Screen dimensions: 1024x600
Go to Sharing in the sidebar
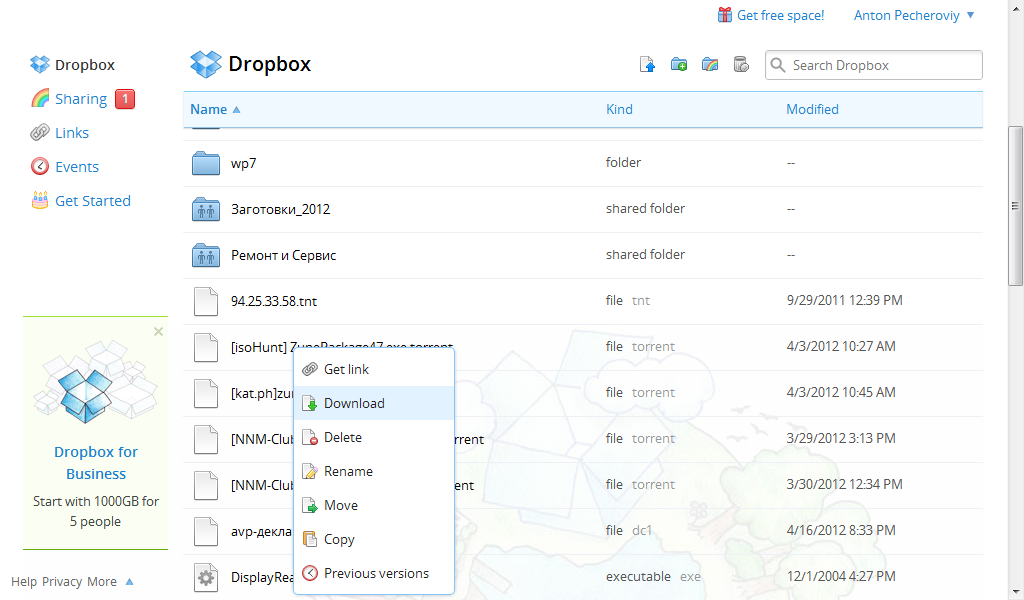(69, 99)
